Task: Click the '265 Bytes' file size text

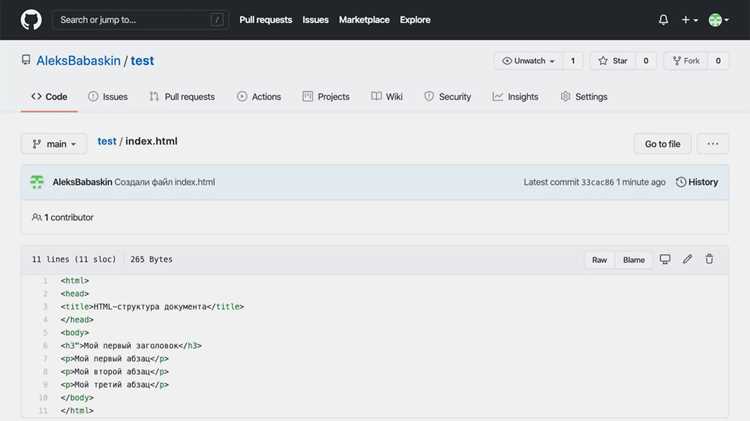Action: coord(151,259)
